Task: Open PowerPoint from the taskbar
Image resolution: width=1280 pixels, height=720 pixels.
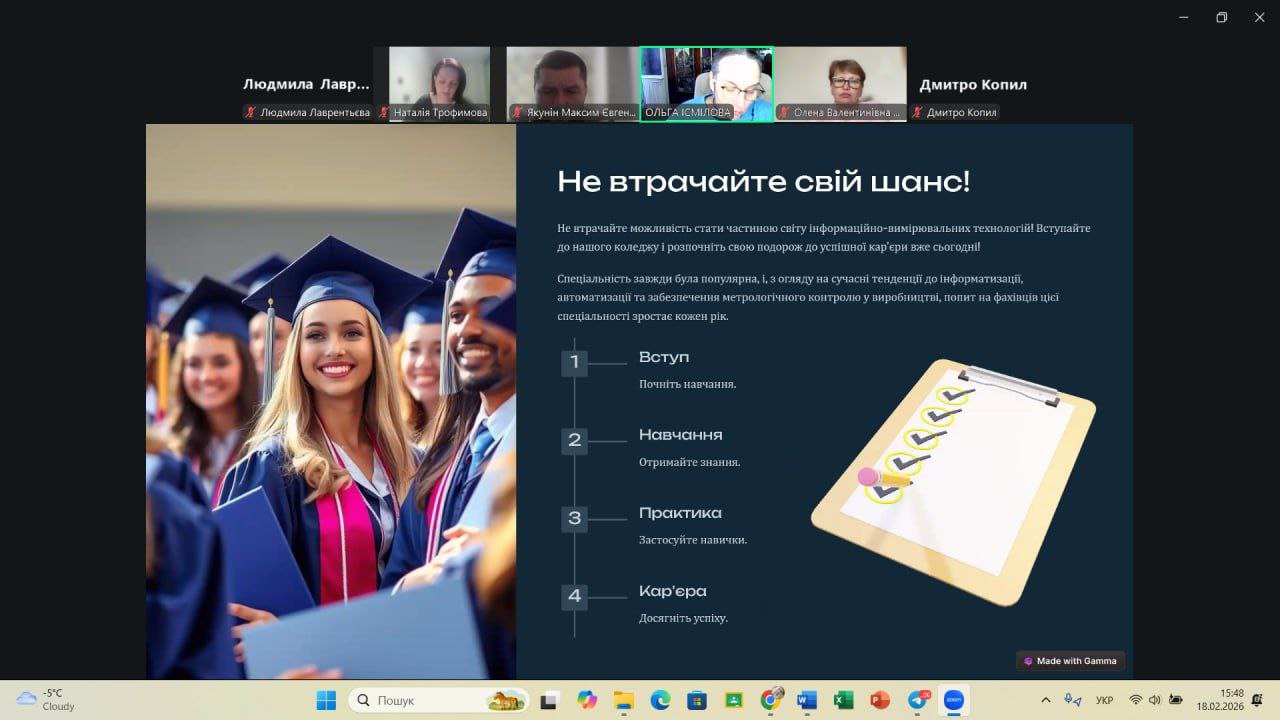Action: 880,700
